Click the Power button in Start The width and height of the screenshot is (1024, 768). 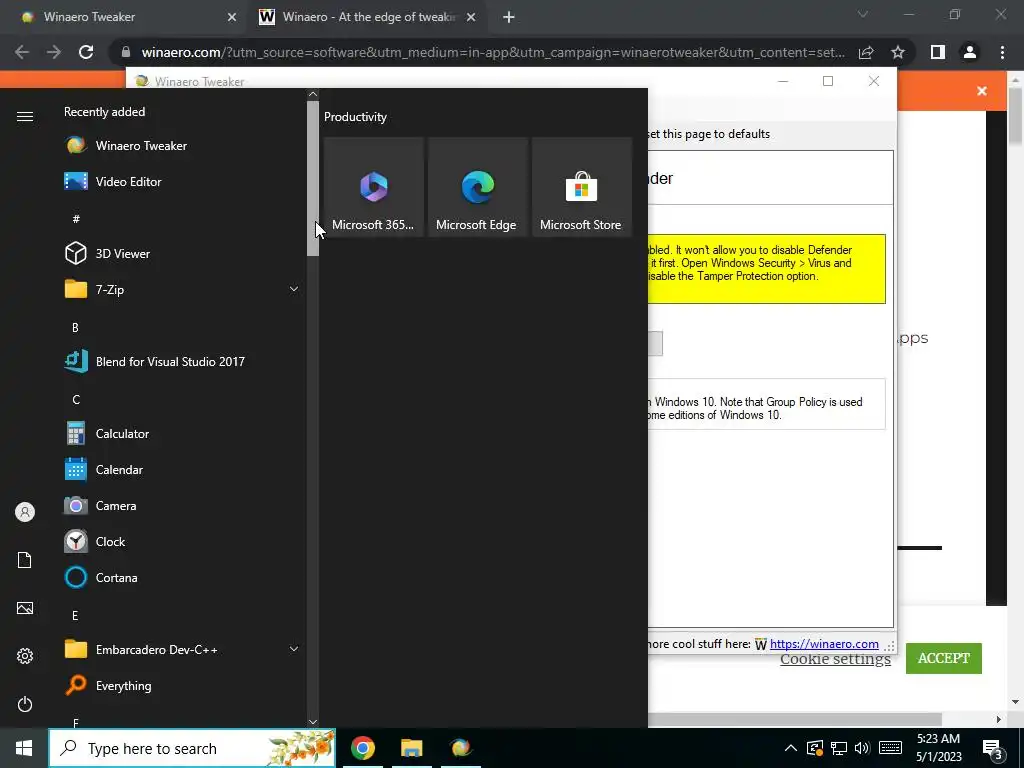pyautogui.click(x=25, y=704)
